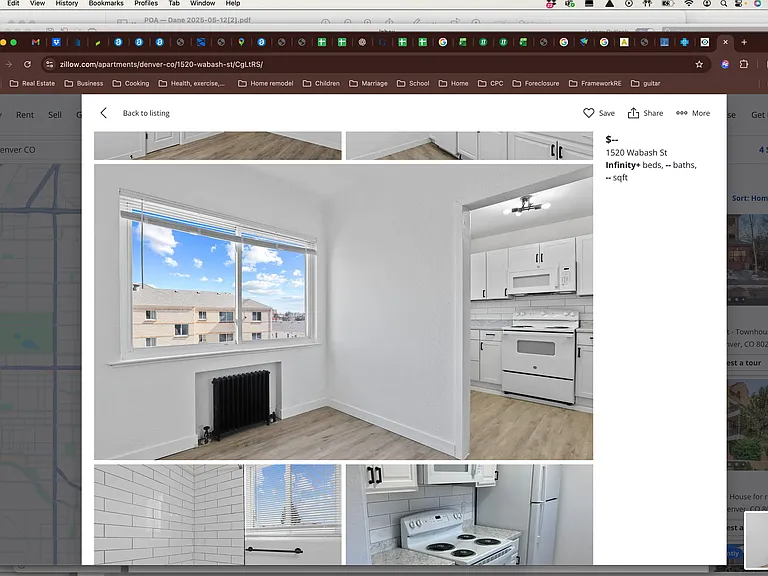Viewport: 768px width, 576px height.
Task: Go back using the Back to listing arrow
Action: (x=103, y=113)
